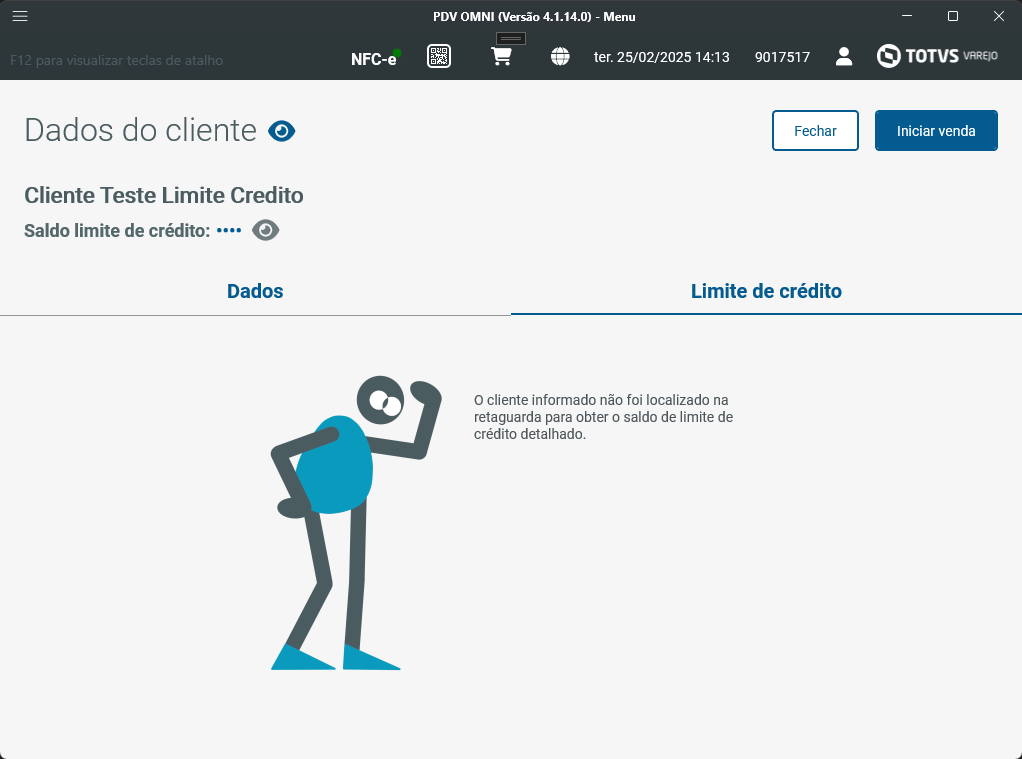Click the Iniciar venda button

pos(936,130)
